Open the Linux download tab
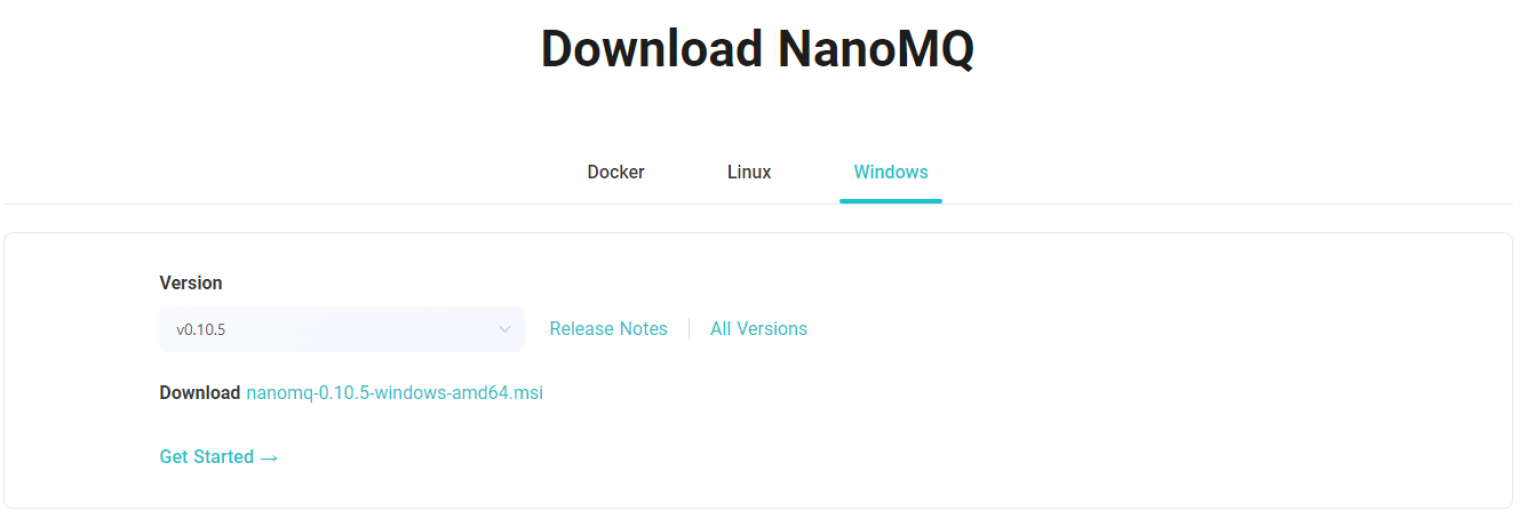 [x=749, y=172]
